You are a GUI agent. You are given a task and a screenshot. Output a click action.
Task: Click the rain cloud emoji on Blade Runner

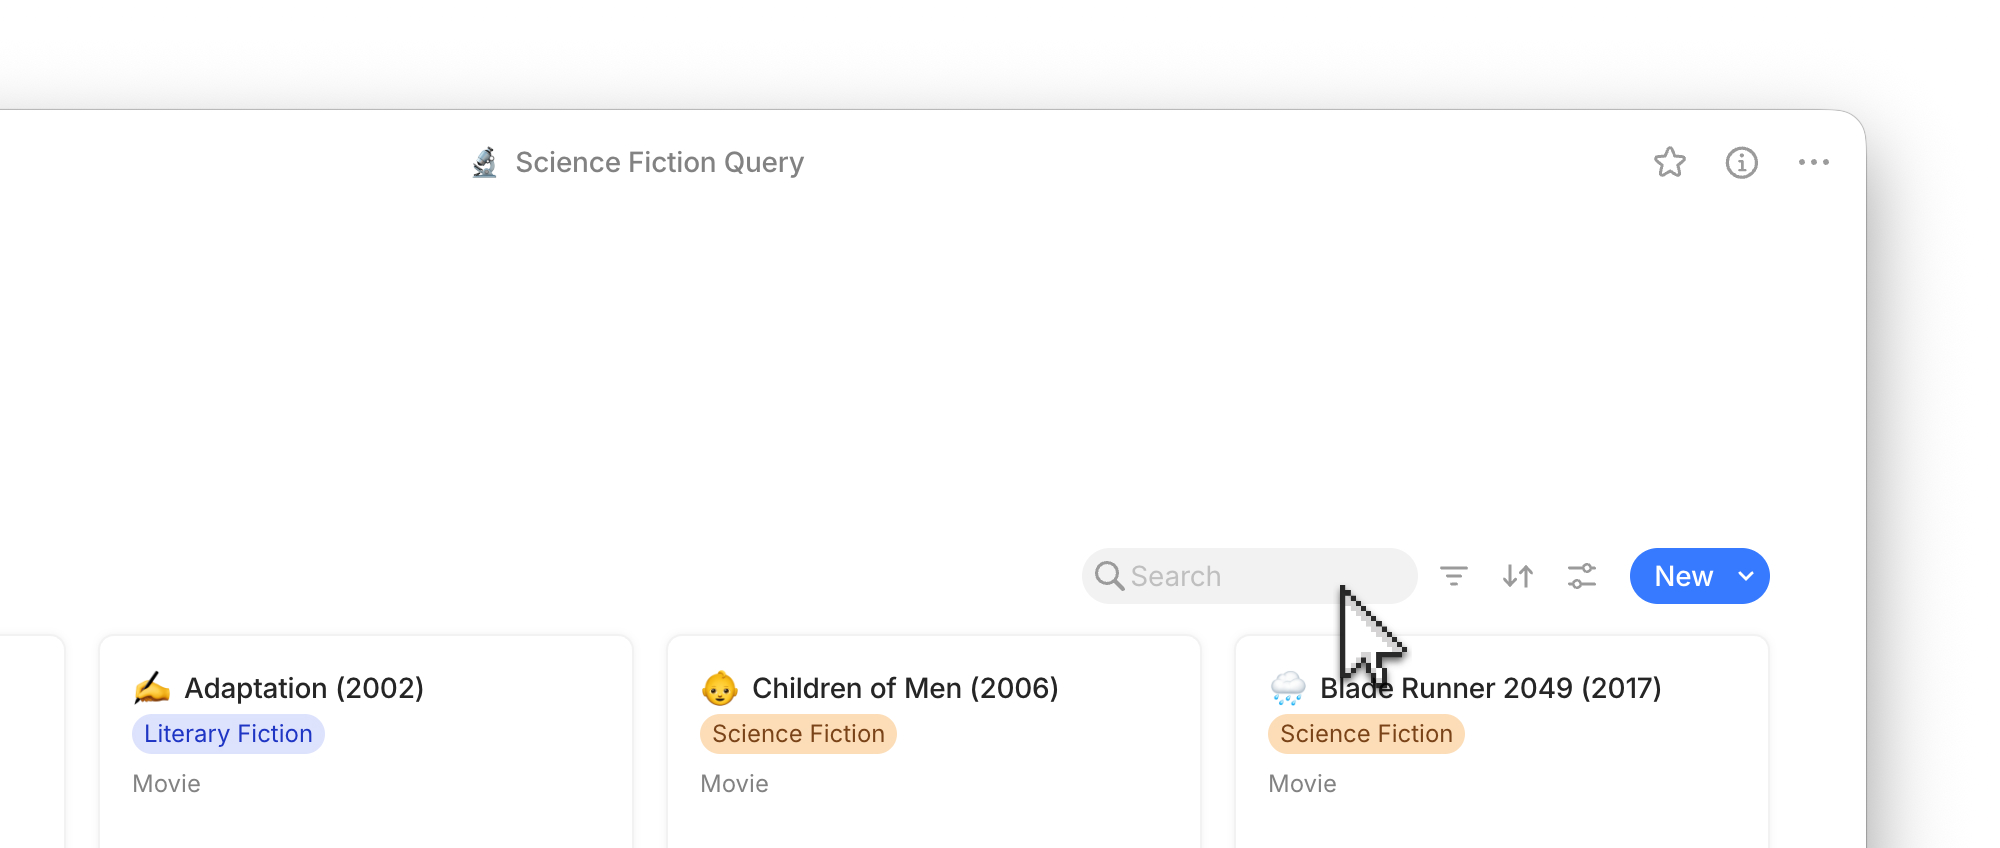click(x=1288, y=688)
